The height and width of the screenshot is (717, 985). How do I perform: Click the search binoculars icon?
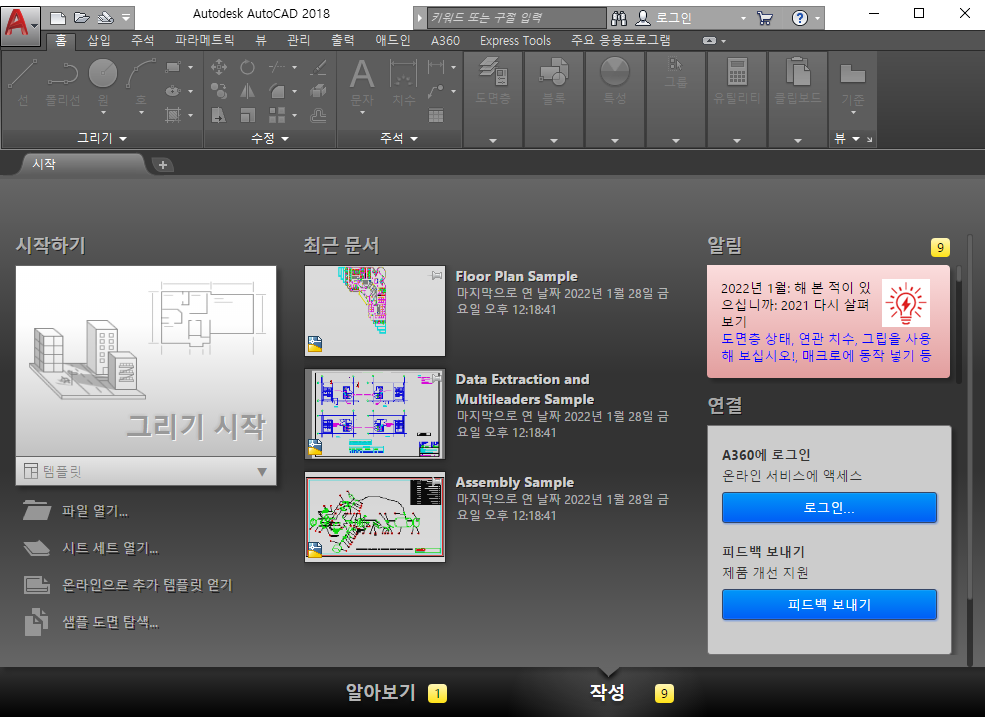(619, 18)
